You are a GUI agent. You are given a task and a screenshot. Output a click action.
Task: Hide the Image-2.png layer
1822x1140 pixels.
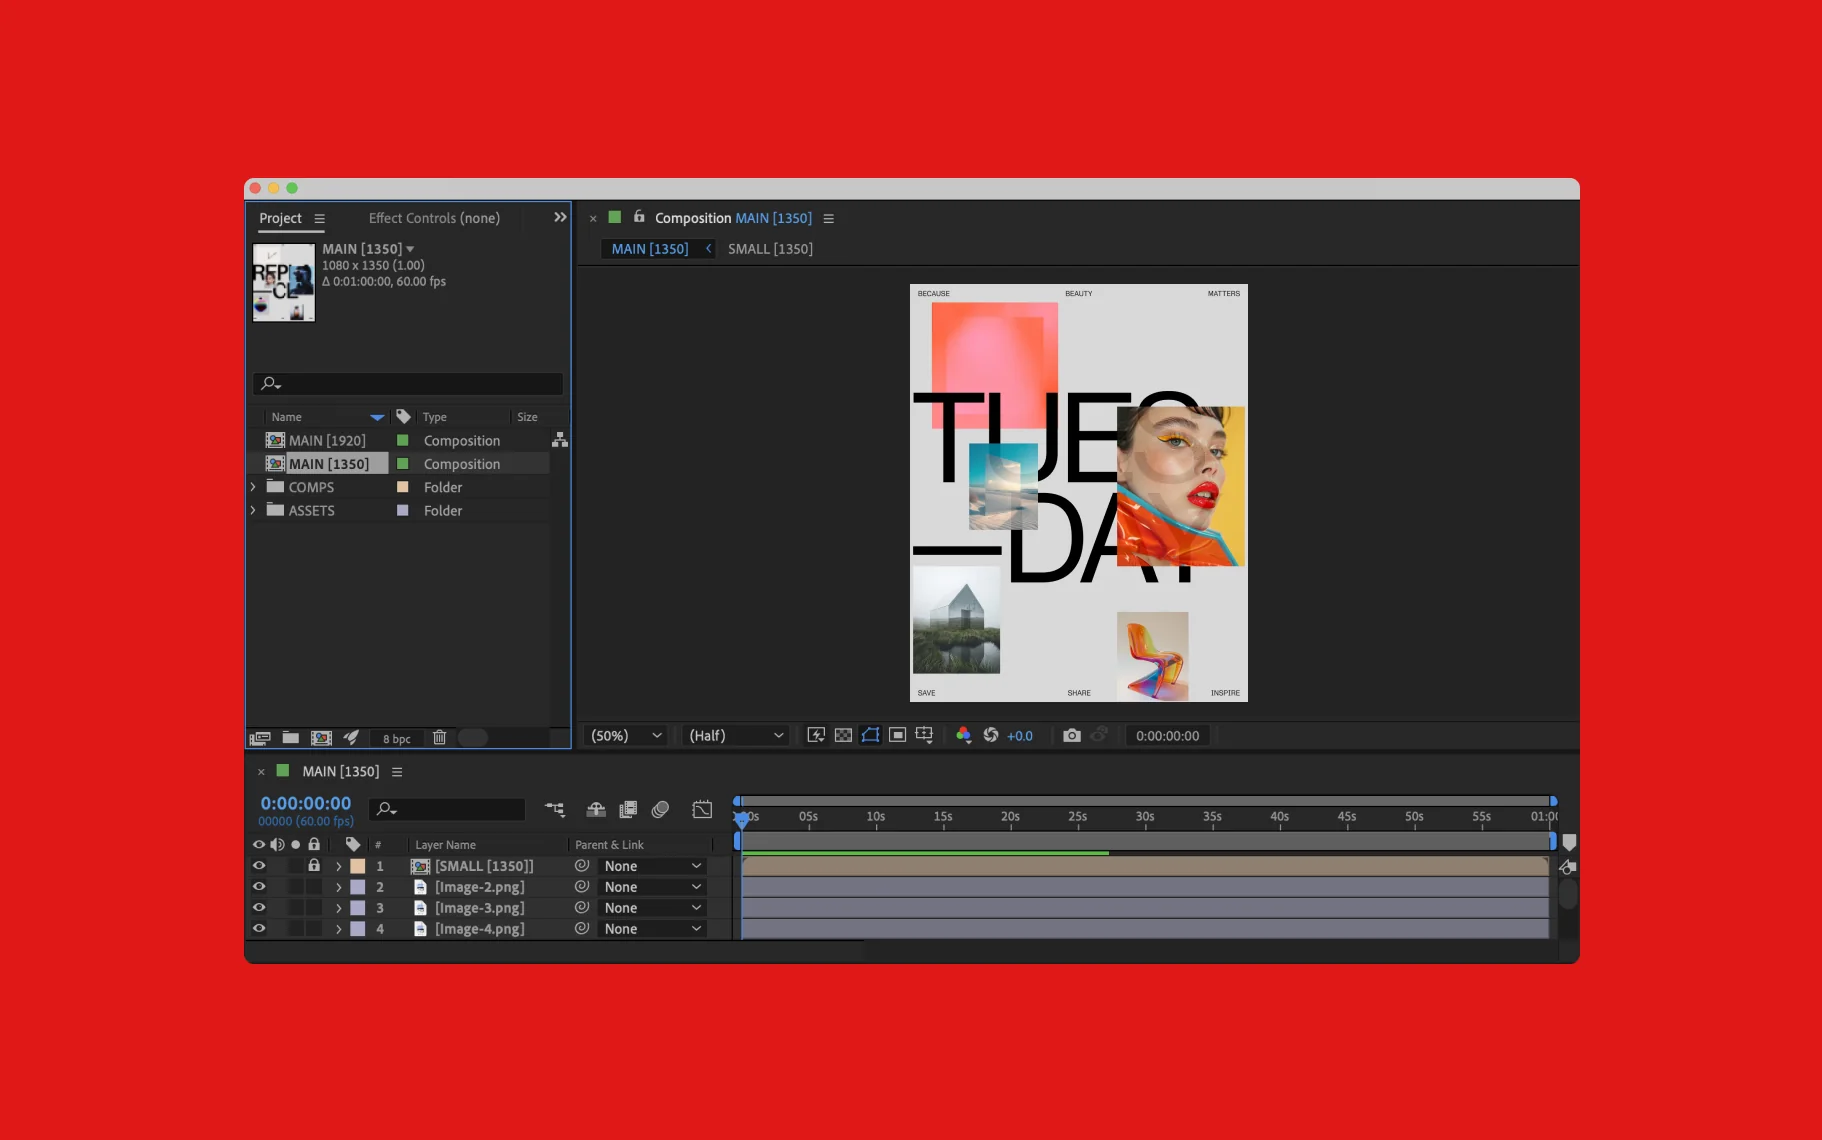click(x=259, y=887)
